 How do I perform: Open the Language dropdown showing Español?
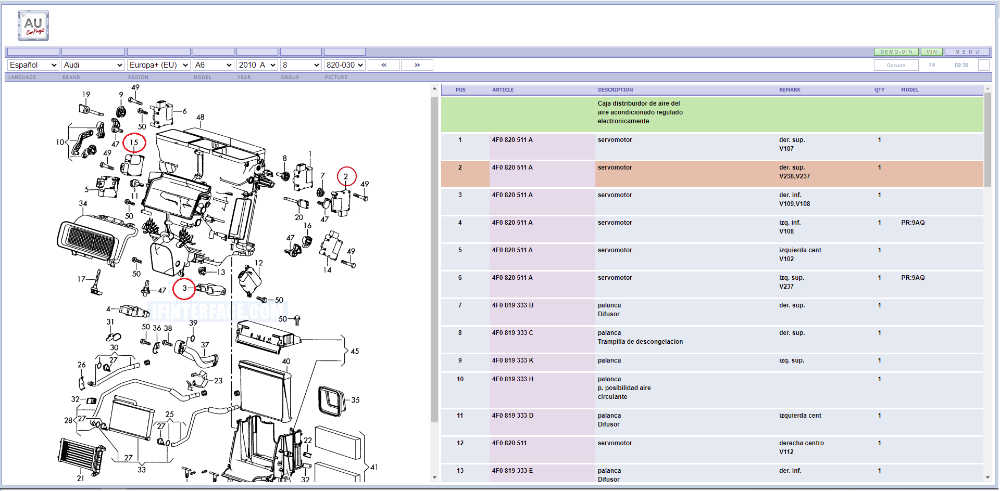click(33, 65)
